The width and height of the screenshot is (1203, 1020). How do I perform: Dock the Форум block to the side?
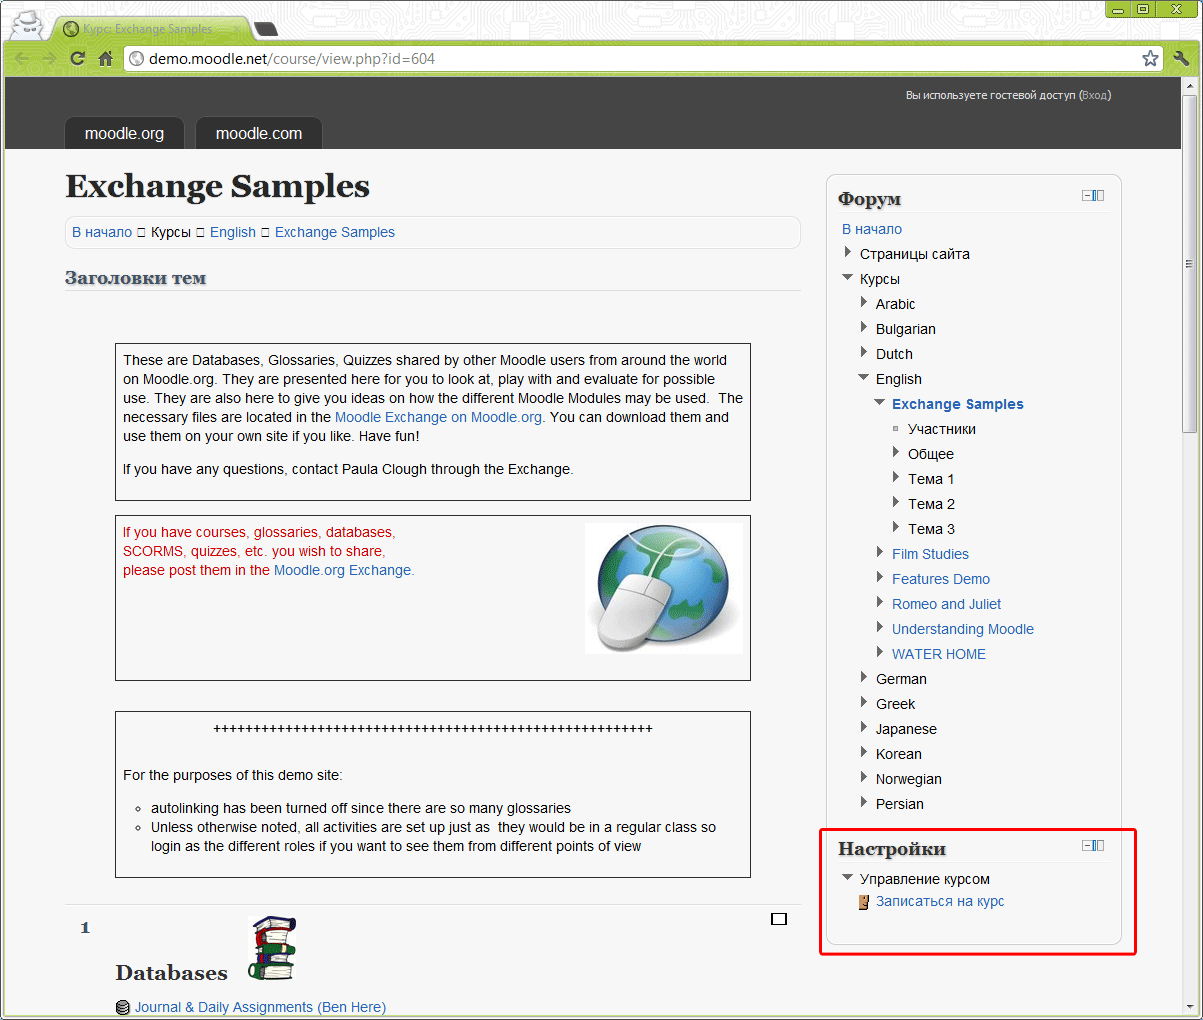tap(1099, 195)
